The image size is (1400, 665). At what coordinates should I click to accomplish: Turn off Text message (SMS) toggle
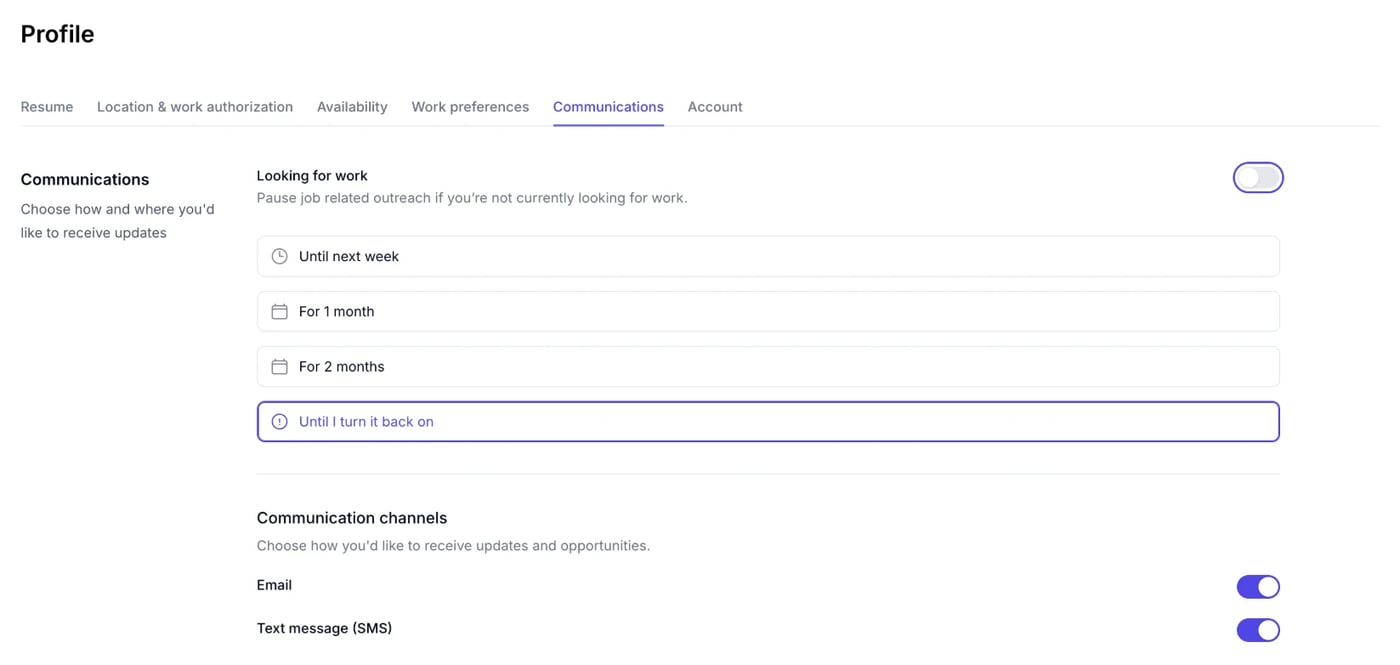tap(1258, 629)
